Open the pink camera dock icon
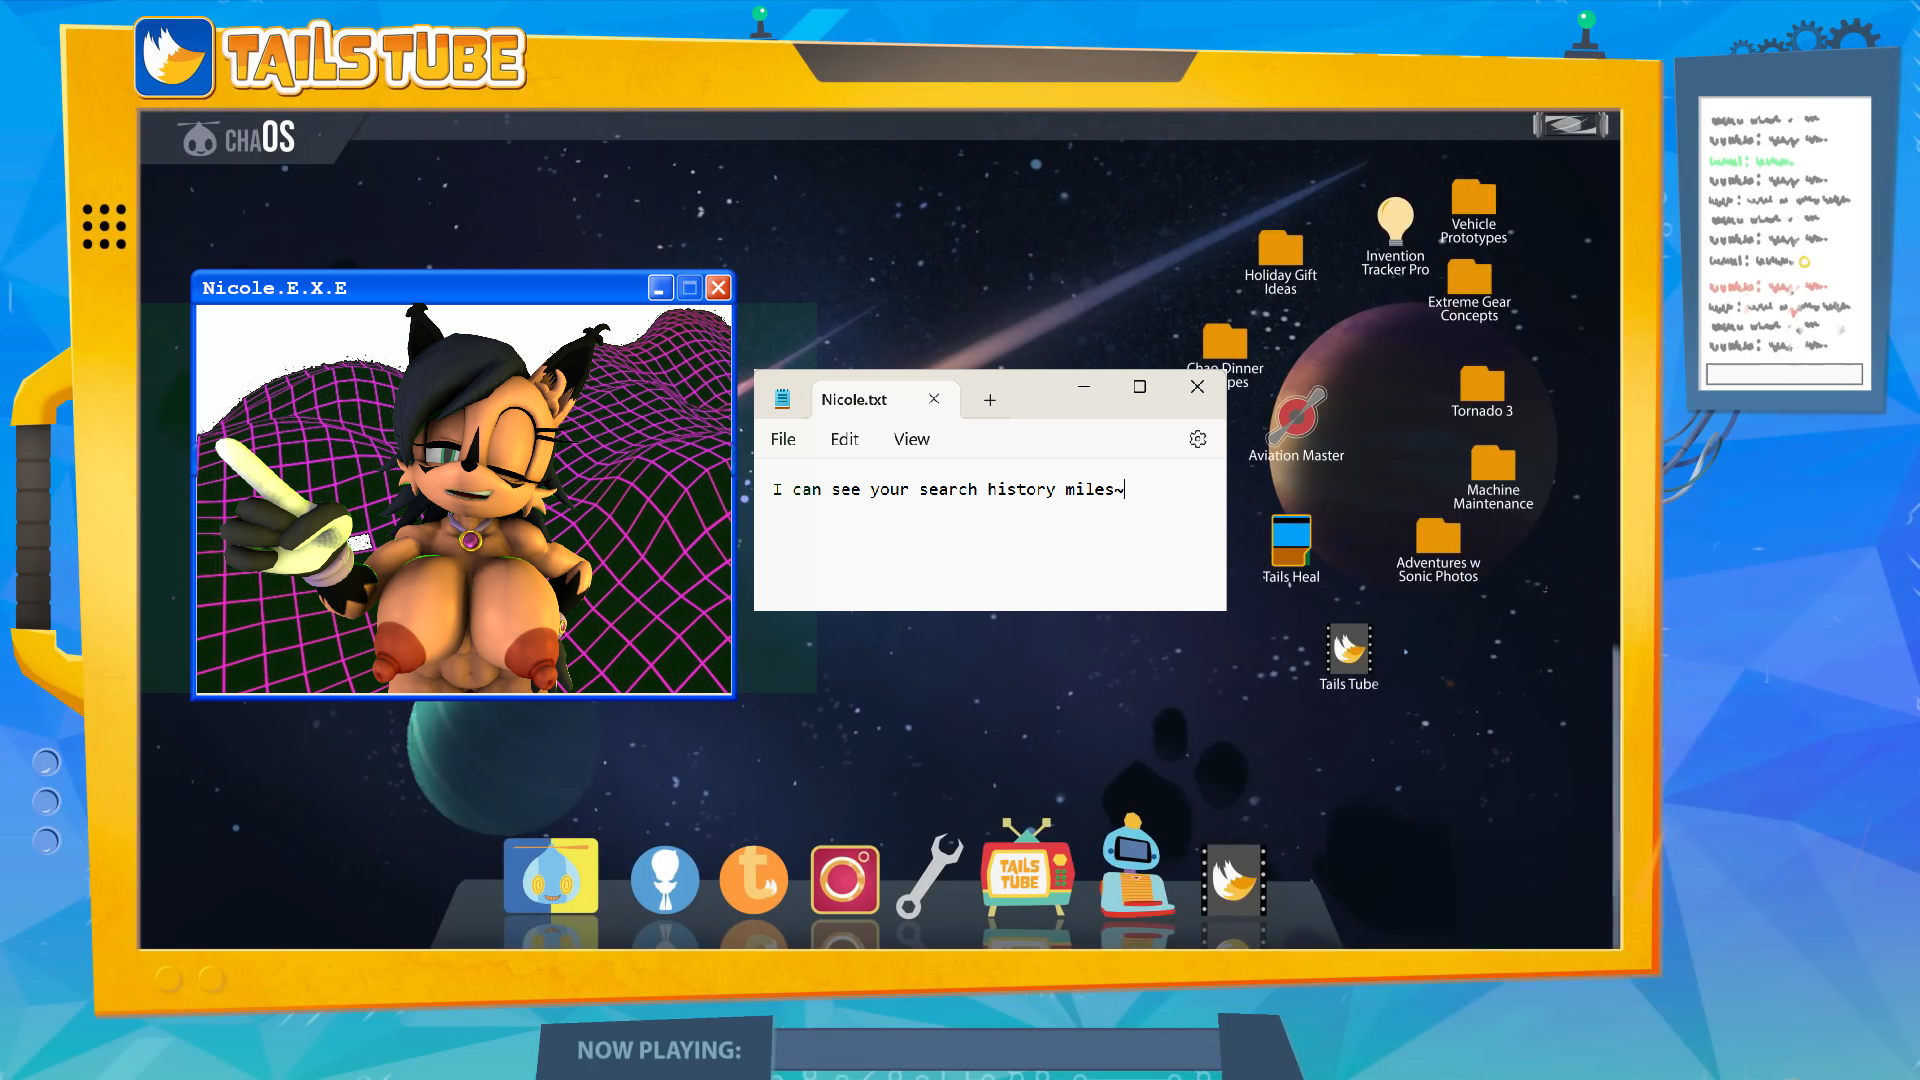This screenshot has height=1080, width=1920. click(844, 880)
